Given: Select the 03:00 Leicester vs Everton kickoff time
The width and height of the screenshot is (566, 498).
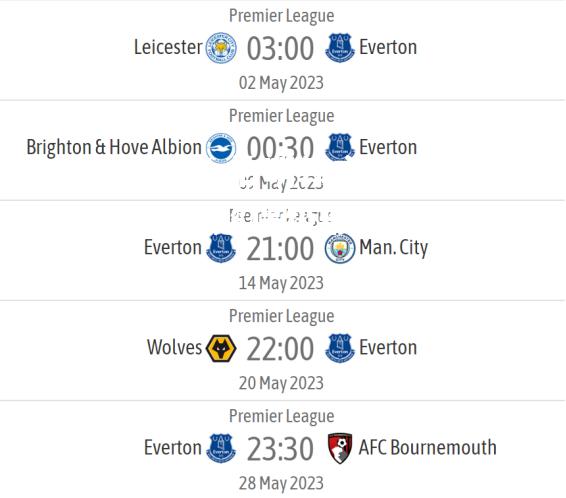Looking at the screenshot, I should point(280,48).
